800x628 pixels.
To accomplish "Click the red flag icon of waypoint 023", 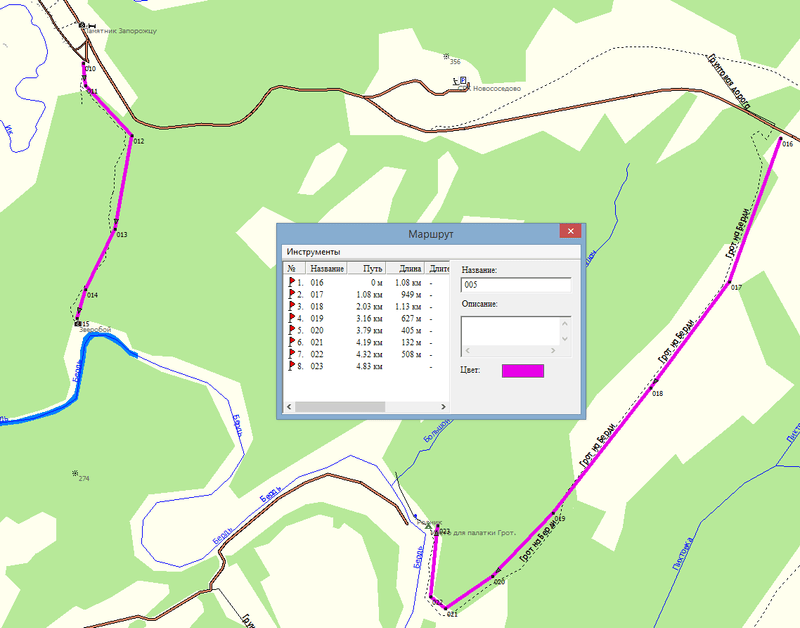I will pyautogui.click(x=292, y=366).
